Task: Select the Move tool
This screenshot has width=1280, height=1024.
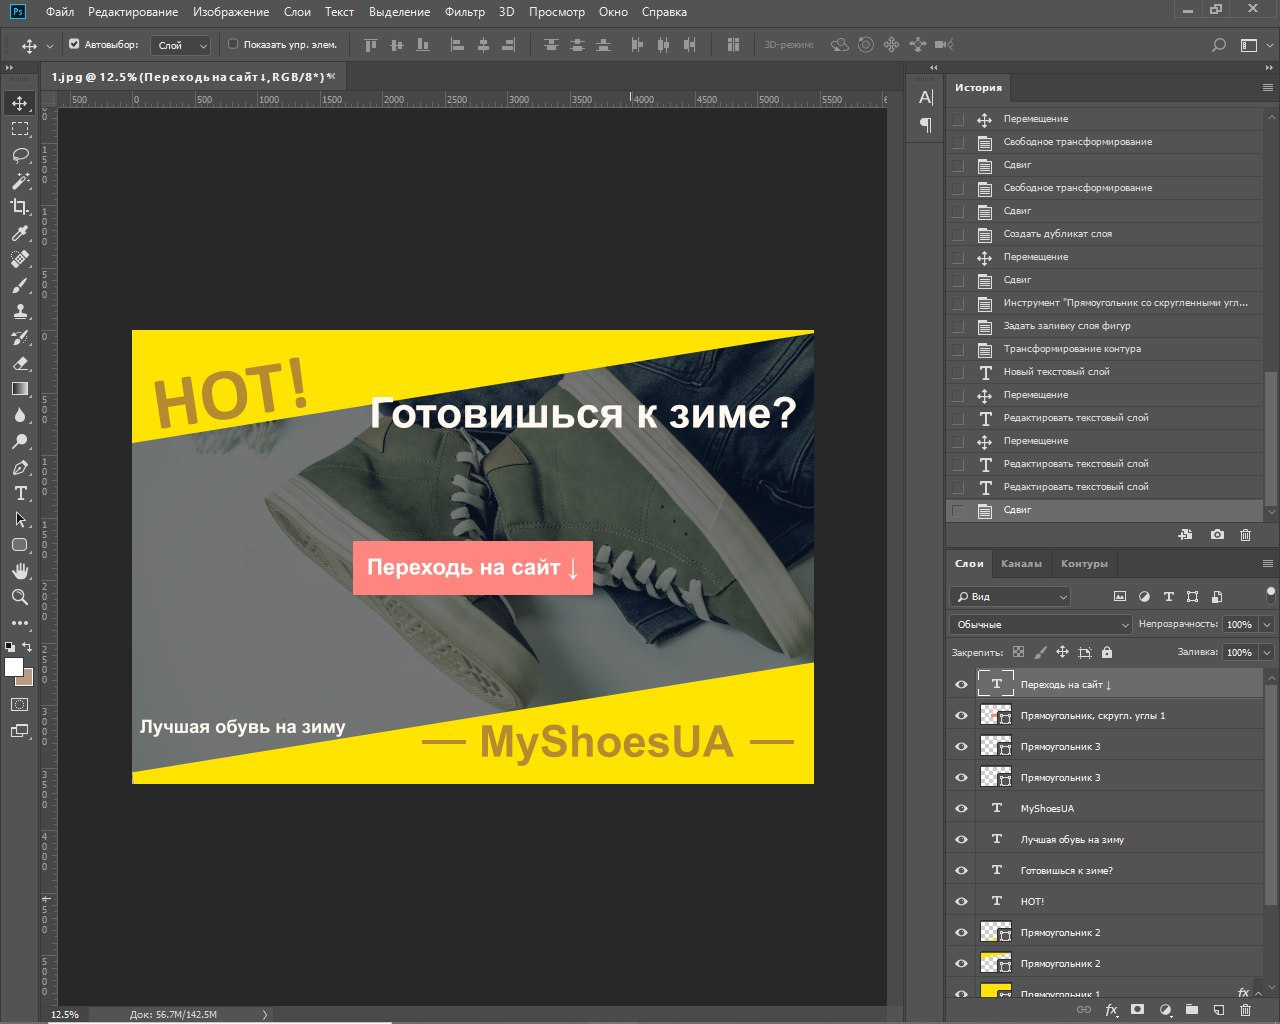Action: 20,103
